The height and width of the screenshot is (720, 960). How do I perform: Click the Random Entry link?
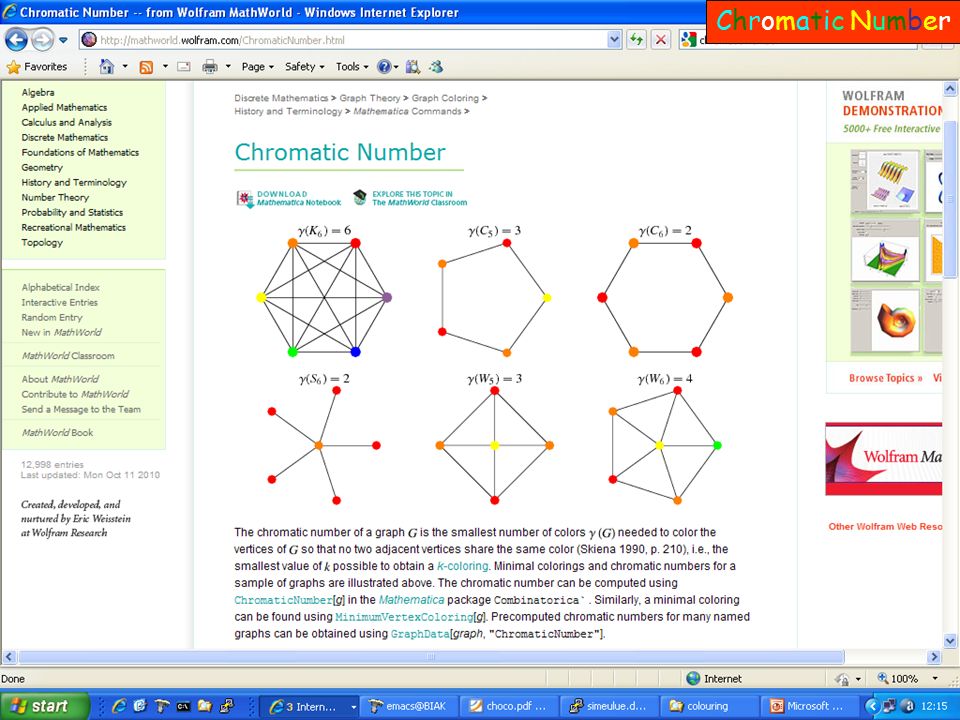tap(52, 317)
